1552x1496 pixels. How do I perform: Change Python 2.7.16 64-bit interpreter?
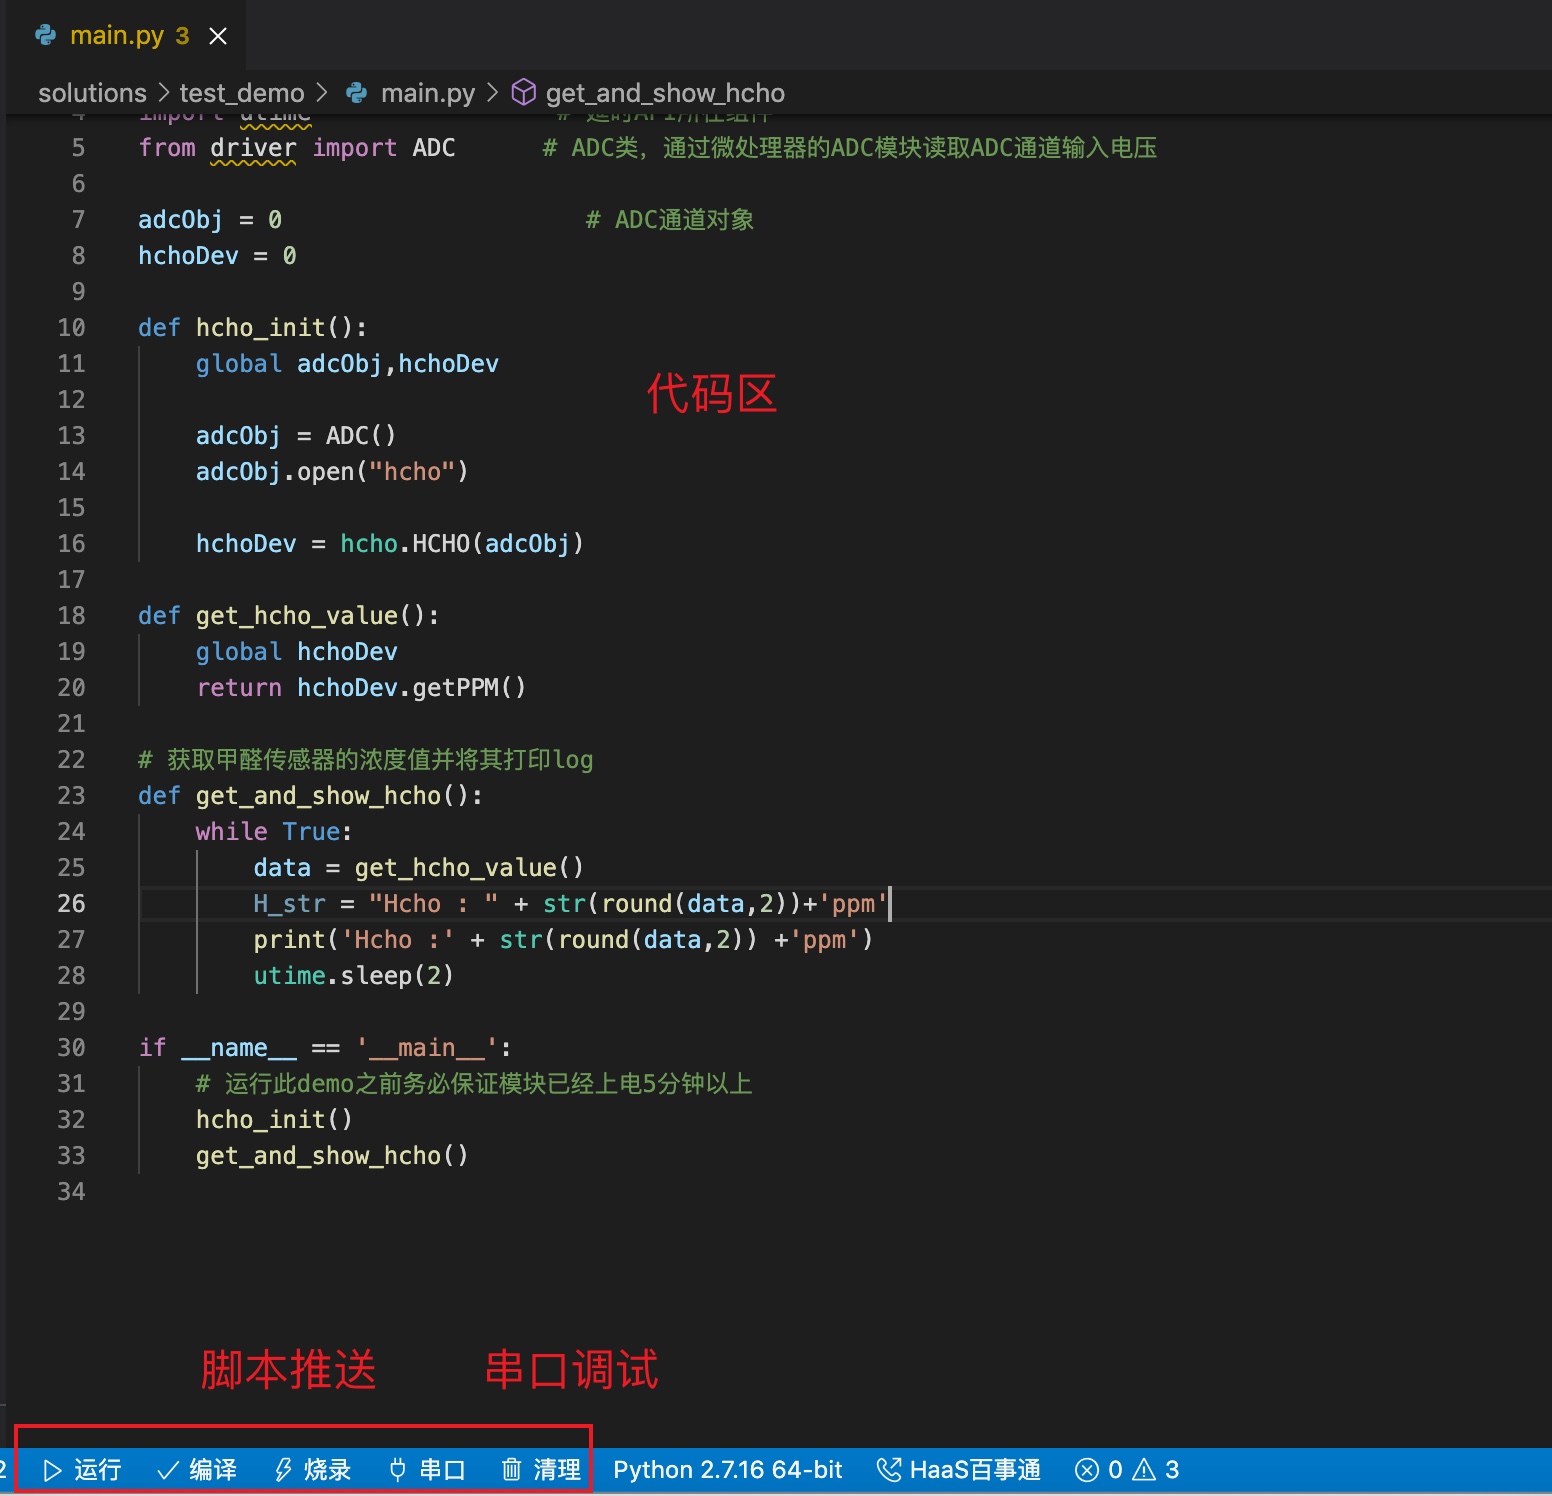(x=727, y=1470)
